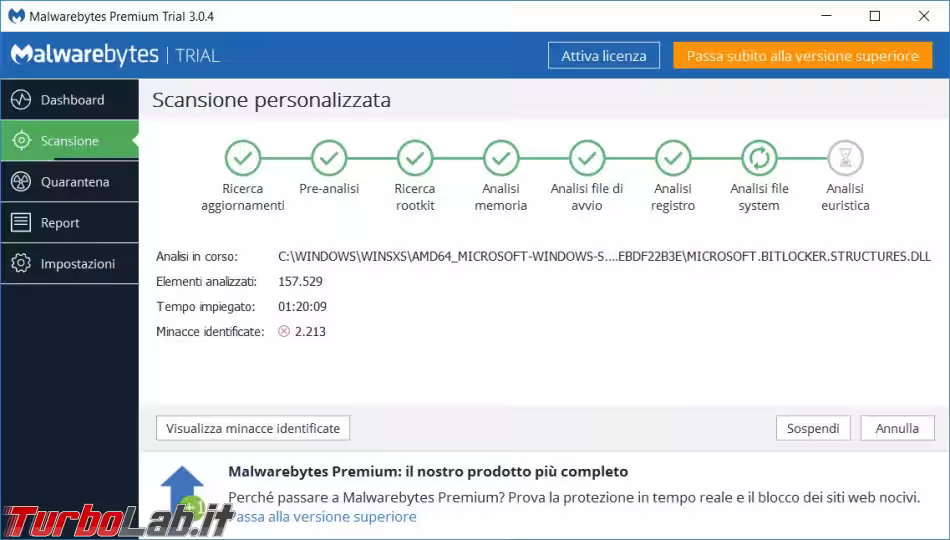Image resolution: width=950 pixels, height=540 pixels.
Task: Click the Pre-analisi checkmark step icon
Action: [329, 158]
